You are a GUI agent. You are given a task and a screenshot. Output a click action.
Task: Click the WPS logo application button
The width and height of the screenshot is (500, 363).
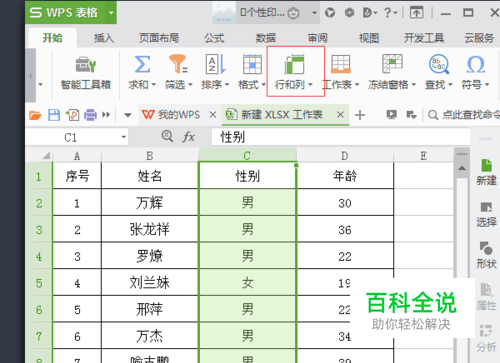pyautogui.click(x=64, y=13)
